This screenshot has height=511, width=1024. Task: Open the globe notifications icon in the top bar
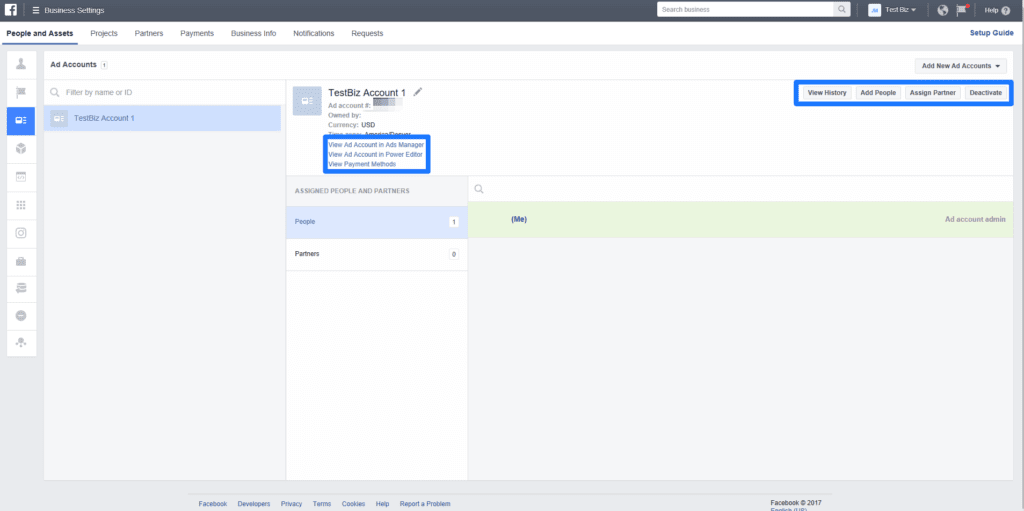point(942,10)
